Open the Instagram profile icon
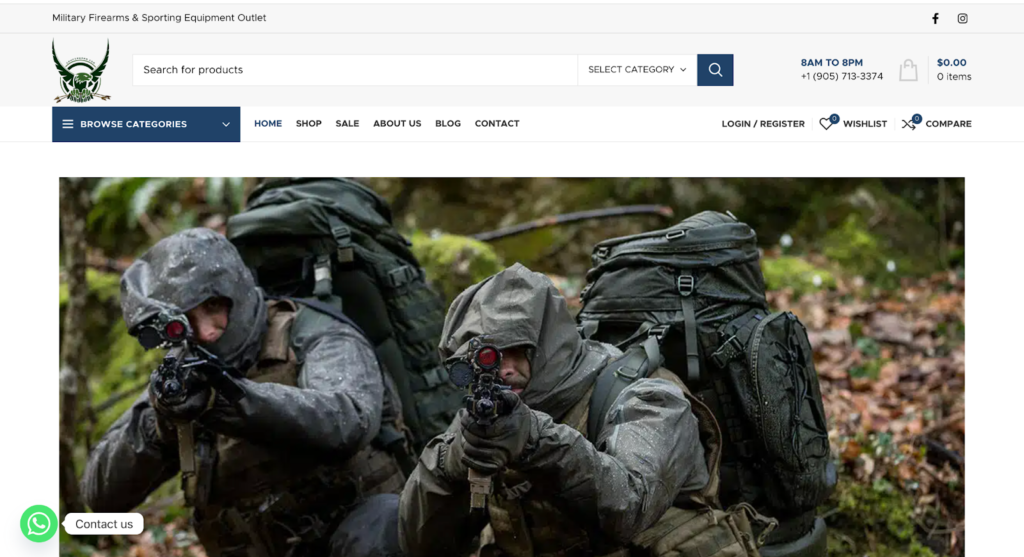This screenshot has width=1024, height=557. point(962,18)
